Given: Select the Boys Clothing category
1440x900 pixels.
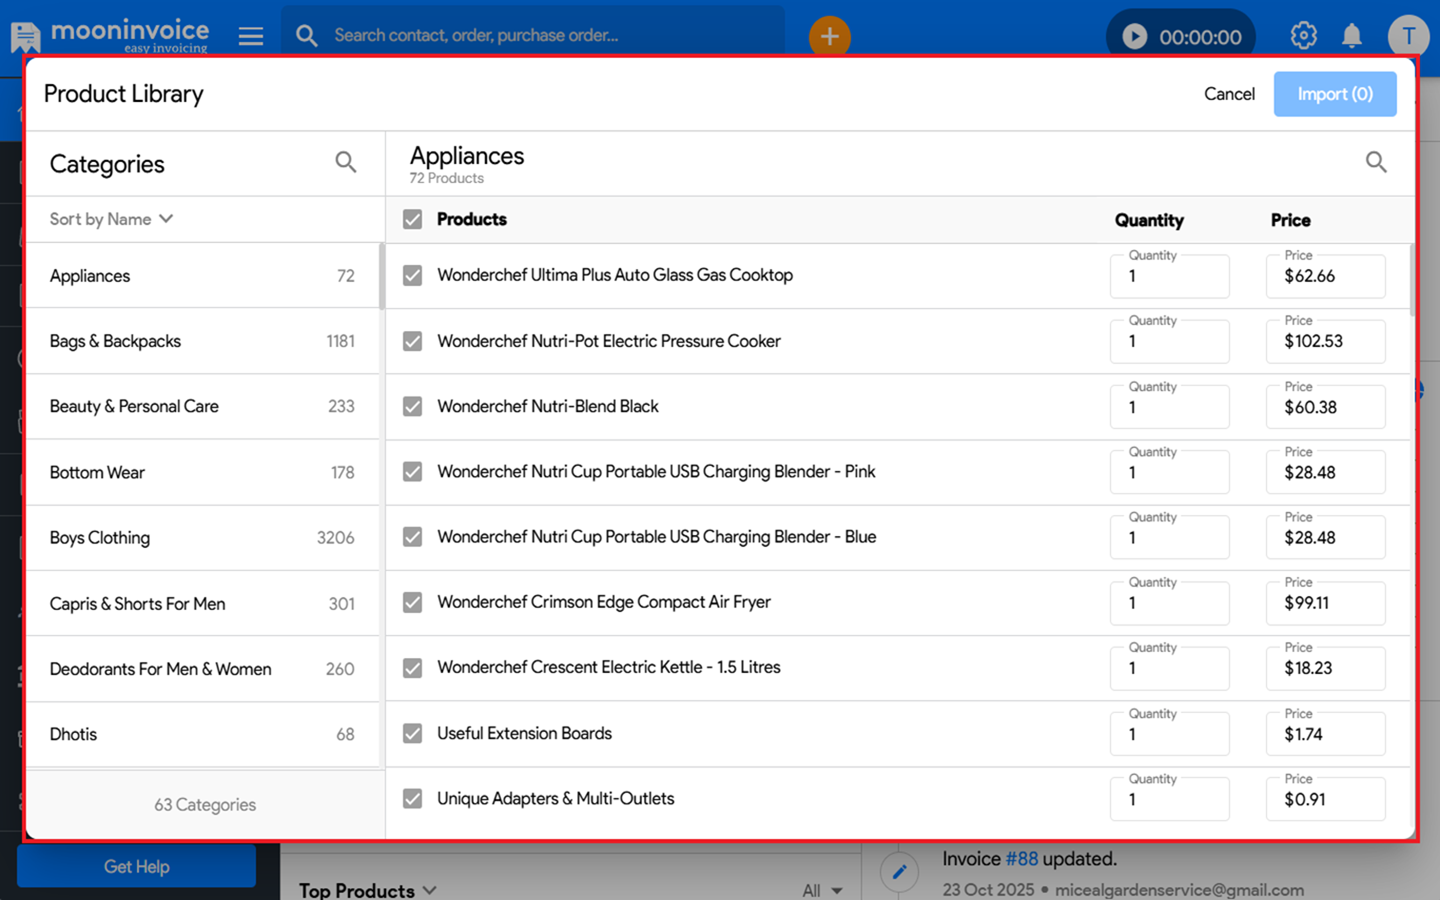Looking at the screenshot, I should (202, 538).
